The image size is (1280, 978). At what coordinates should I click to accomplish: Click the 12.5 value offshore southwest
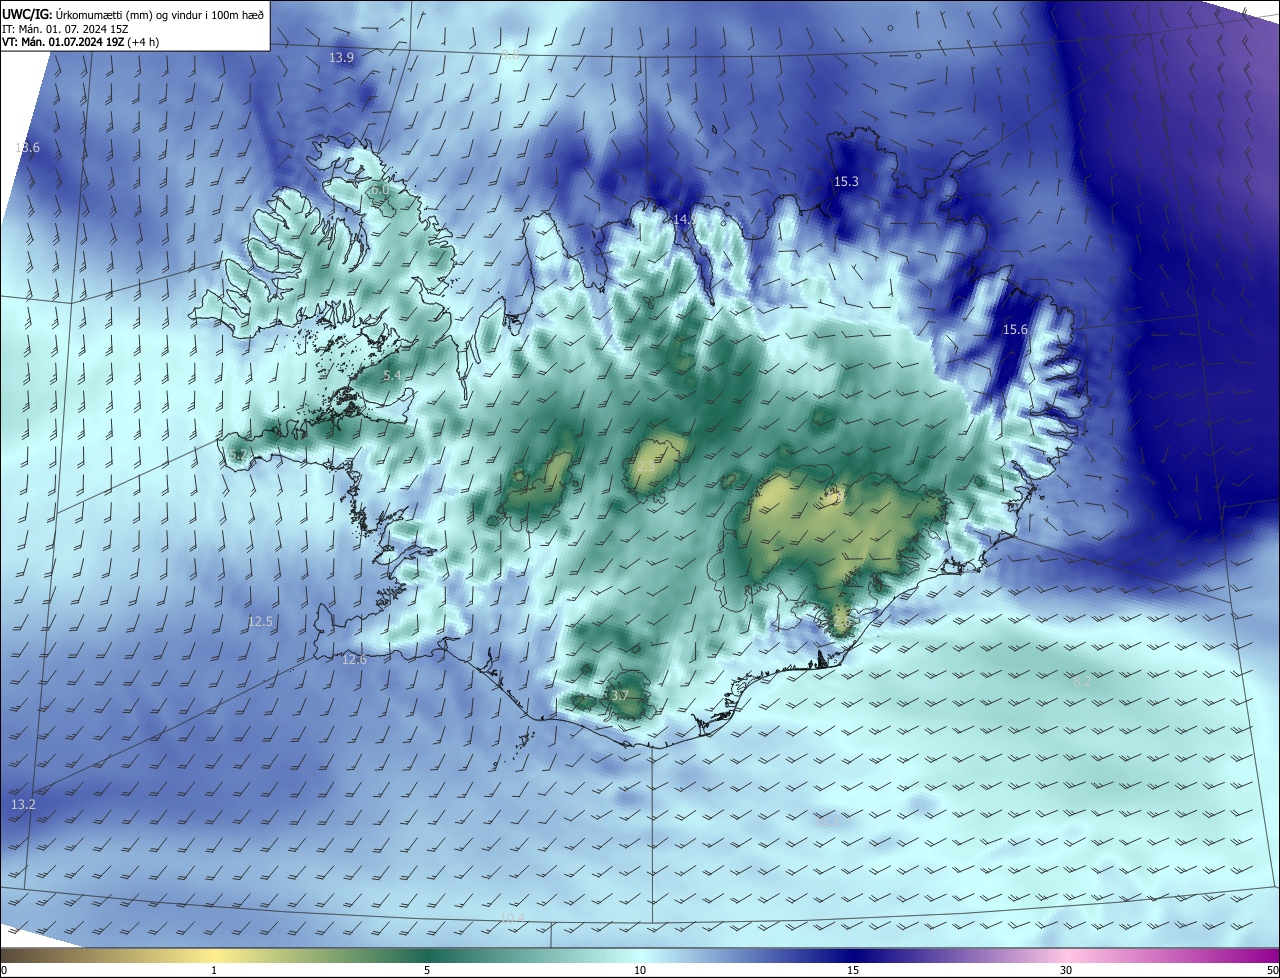pos(260,622)
